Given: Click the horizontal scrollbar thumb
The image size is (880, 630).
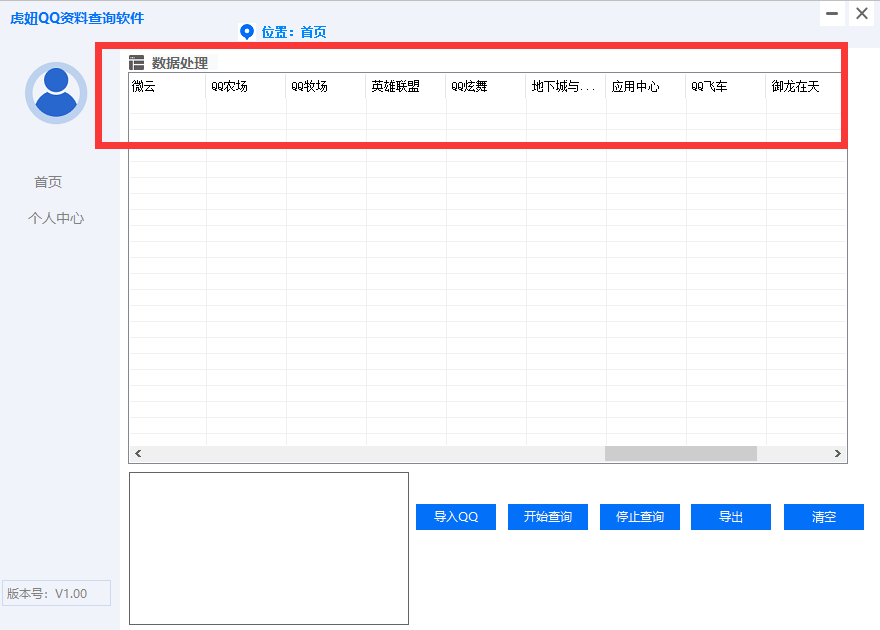Looking at the screenshot, I should point(681,453).
